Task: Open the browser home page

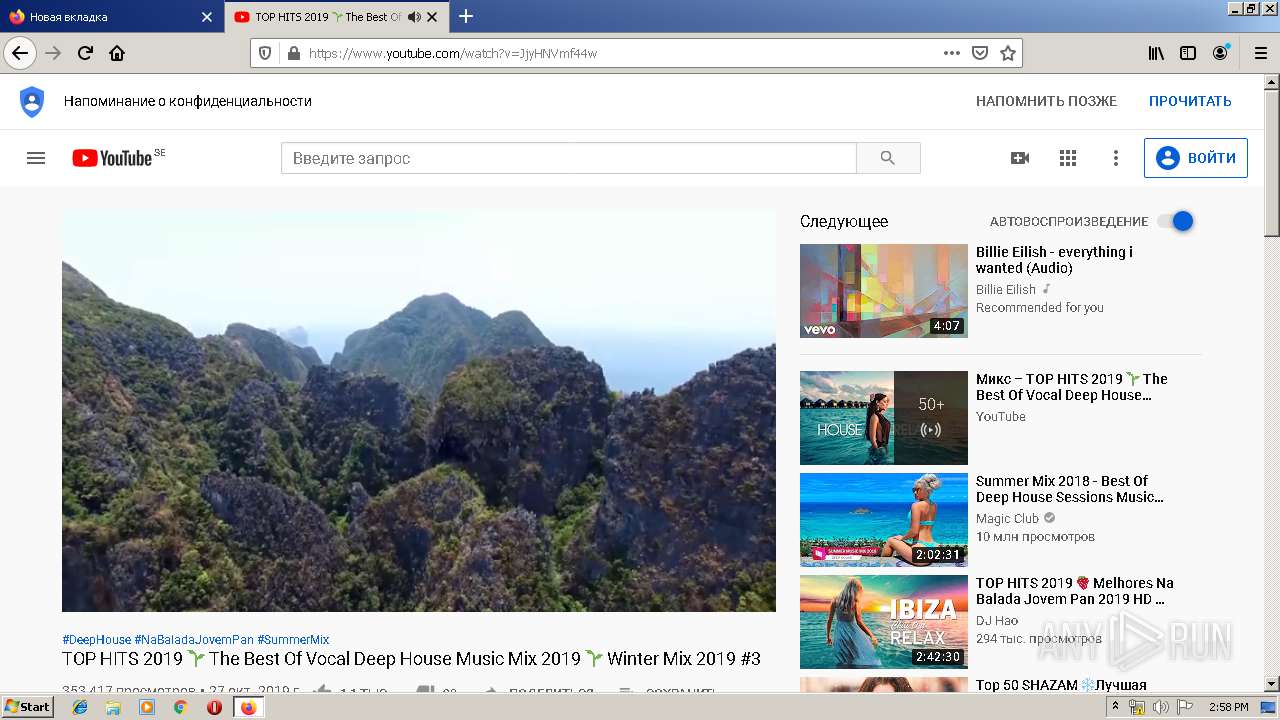Action: [x=117, y=53]
